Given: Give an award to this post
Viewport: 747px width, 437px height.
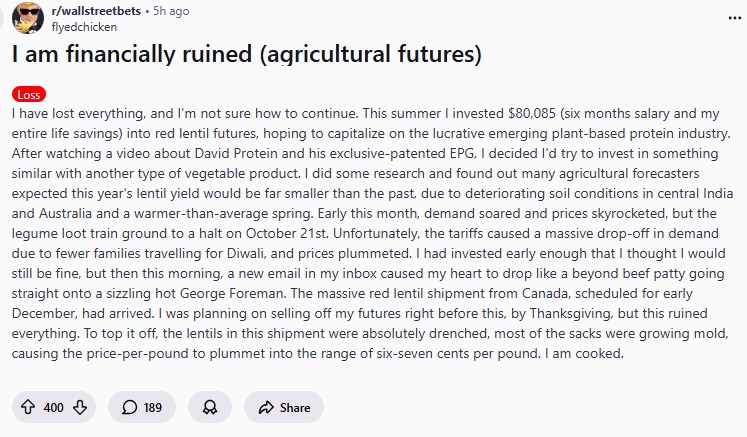Looking at the screenshot, I should [x=210, y=407].
